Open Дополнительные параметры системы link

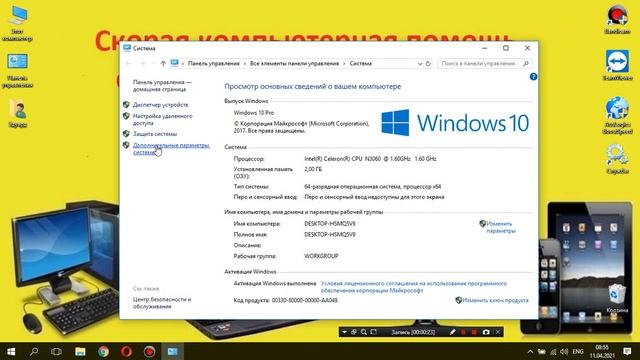[171, 149]
